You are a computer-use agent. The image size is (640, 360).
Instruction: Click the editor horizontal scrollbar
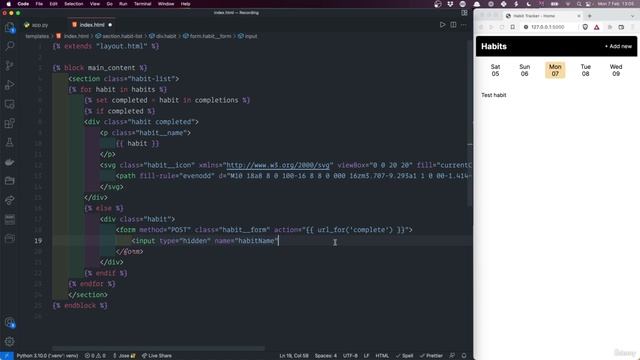coord(158,349)
